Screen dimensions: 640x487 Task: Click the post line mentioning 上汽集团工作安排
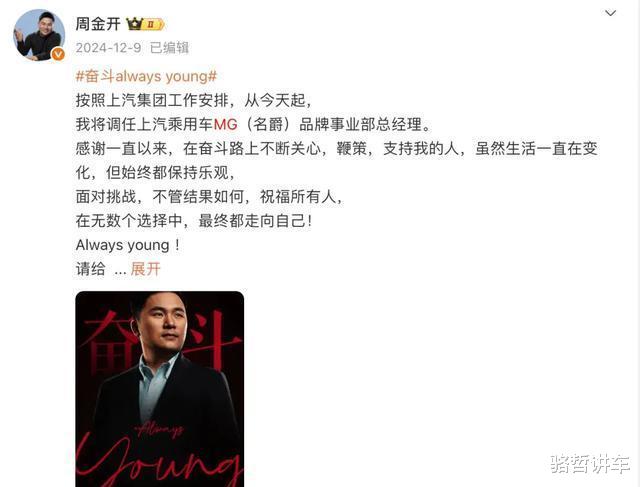point(194,100)
